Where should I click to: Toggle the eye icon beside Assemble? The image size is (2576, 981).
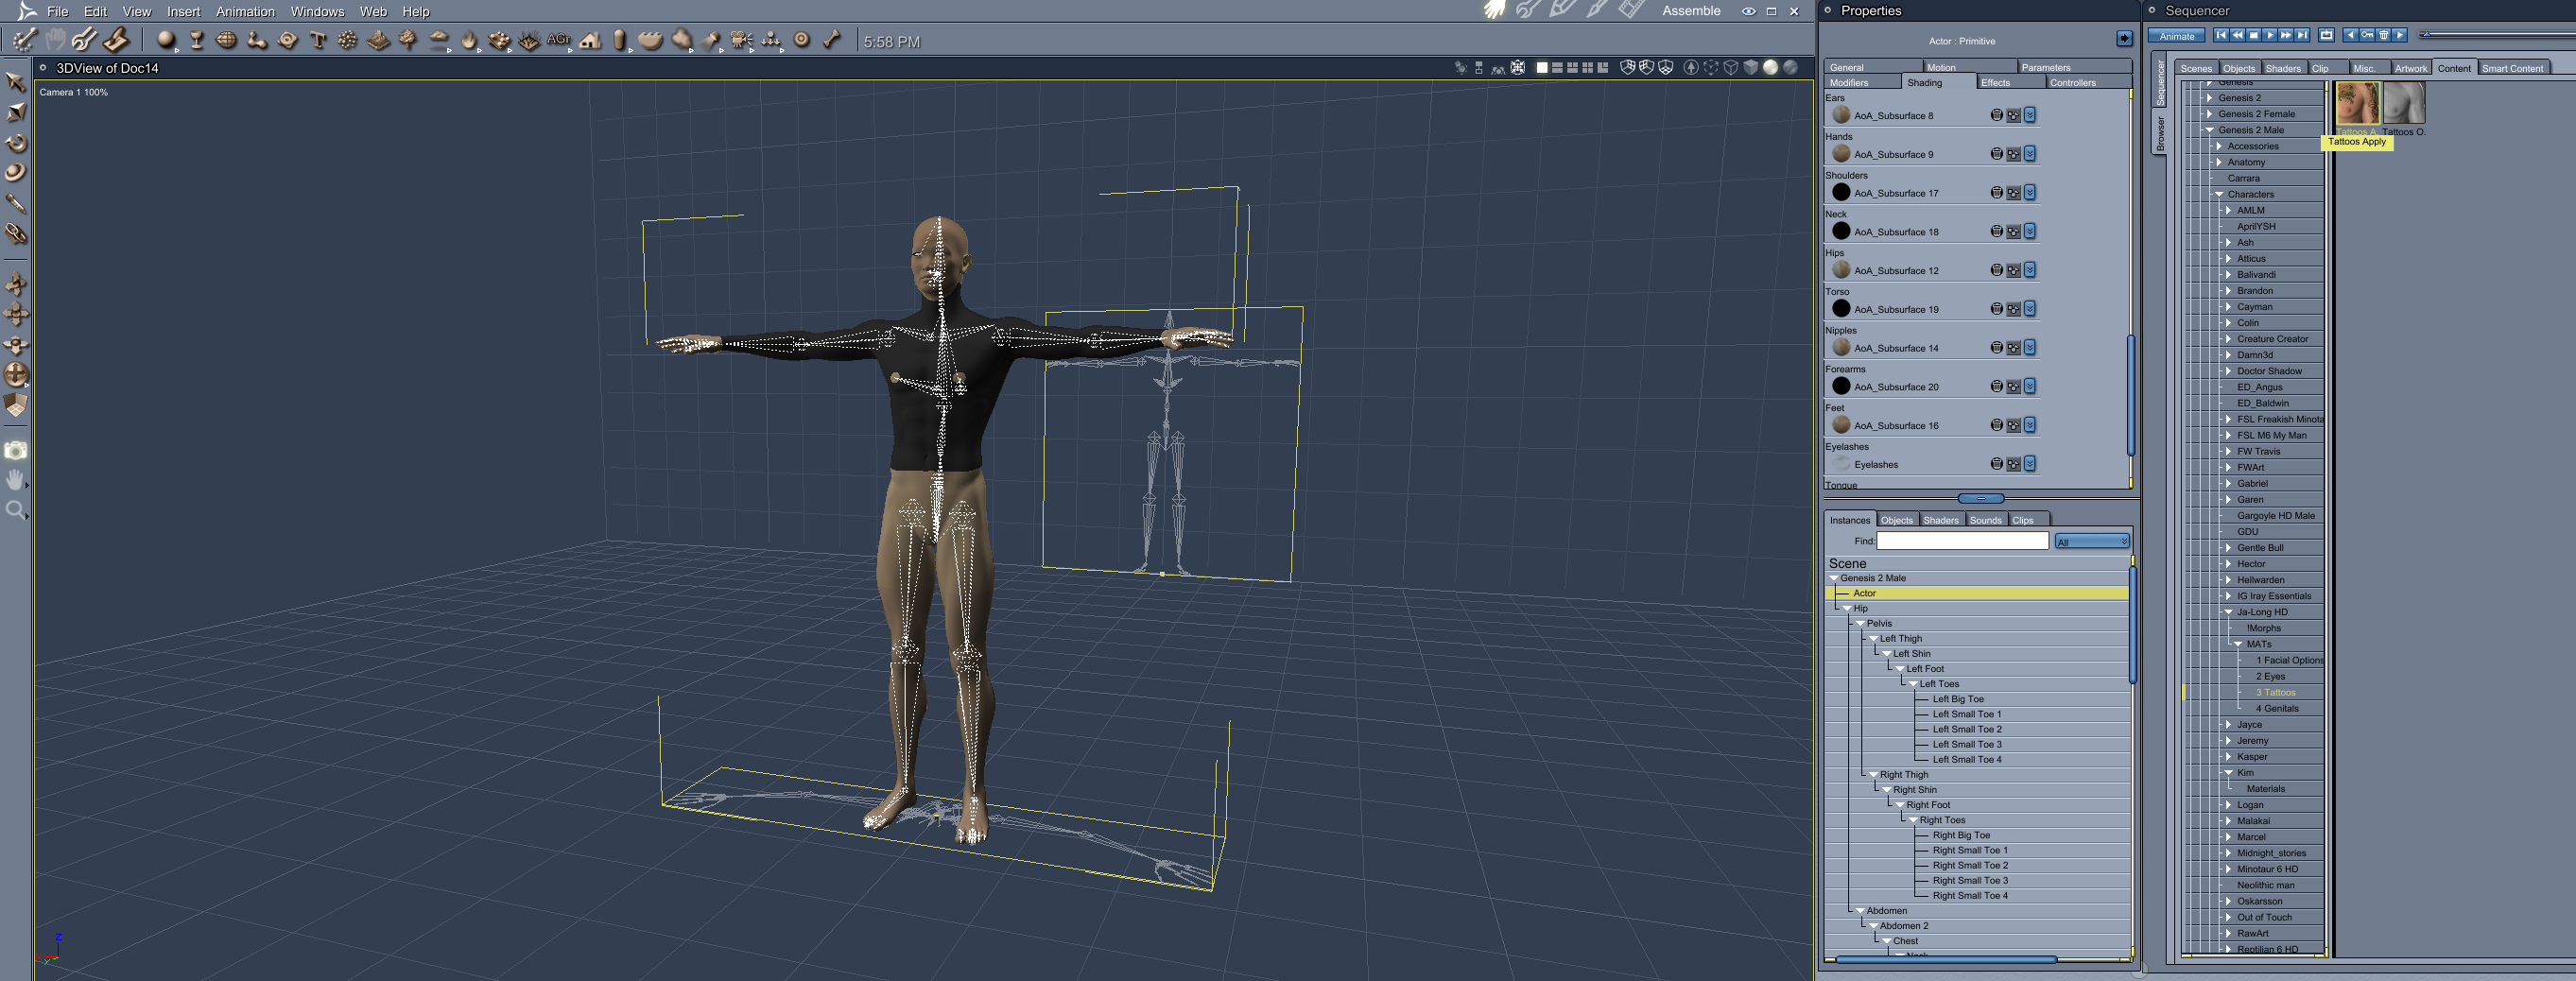coord(1748,11)
